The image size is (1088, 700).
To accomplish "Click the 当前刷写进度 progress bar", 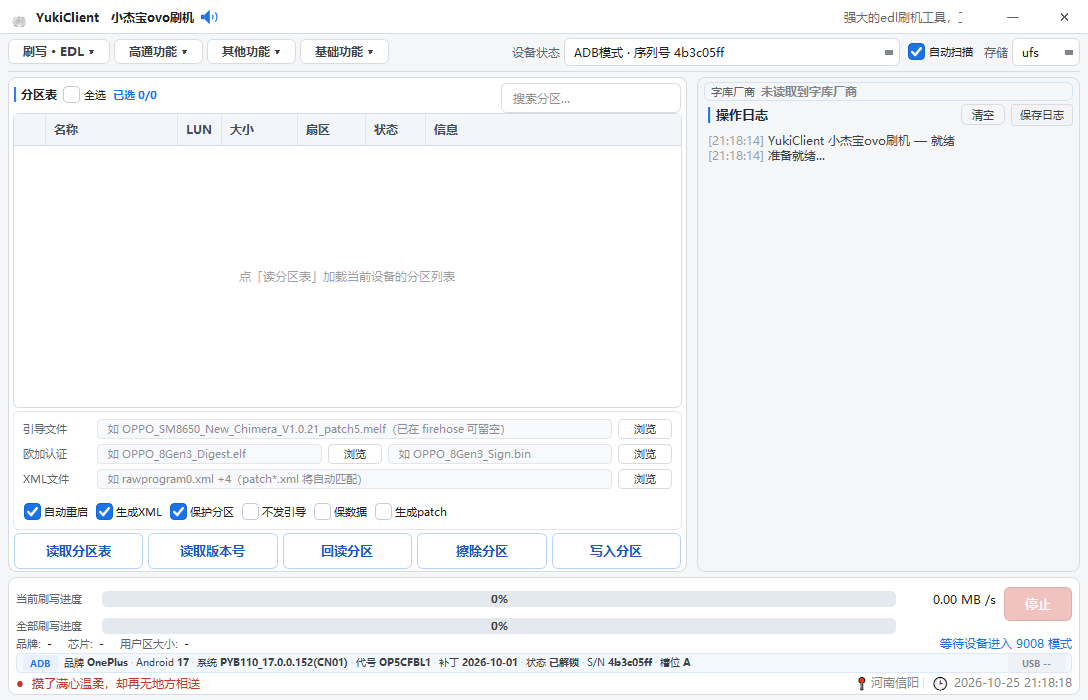I will tap(499, 599).
